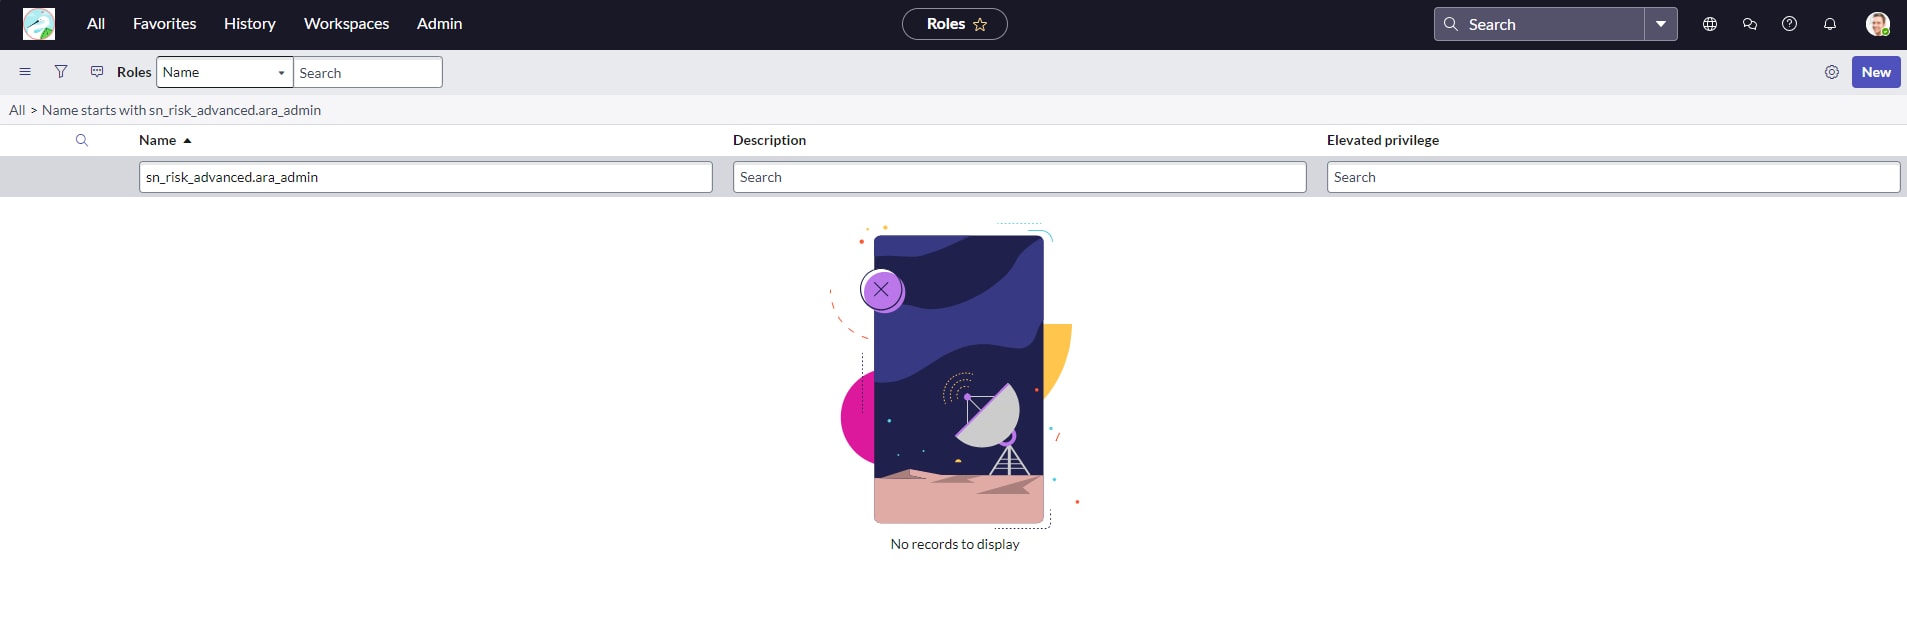Click the 'Name starts with sn_risk_advanced.ara_admin' breadcrumb
The image size is (1907, 630).
click(181, 110)
